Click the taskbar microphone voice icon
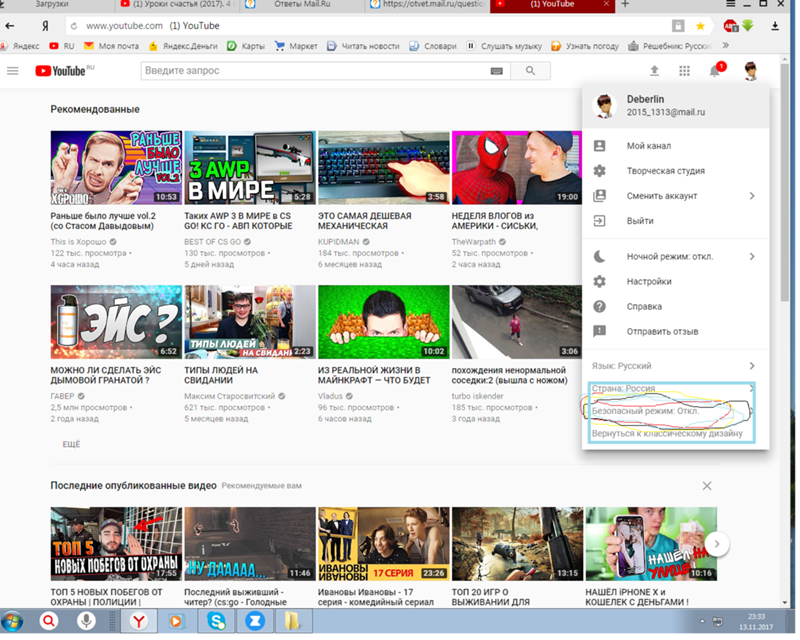Image resolution: width=800 pixels, height=640 pixels. pyautogui.click(x=86, y=621)
